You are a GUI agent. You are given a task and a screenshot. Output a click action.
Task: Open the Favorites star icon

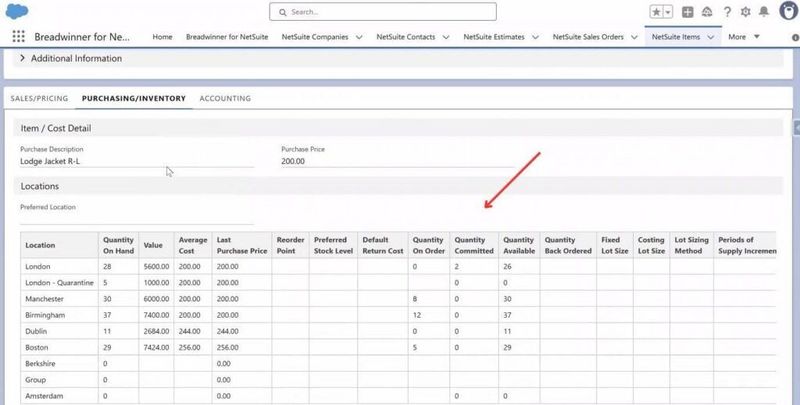(656, 12)
